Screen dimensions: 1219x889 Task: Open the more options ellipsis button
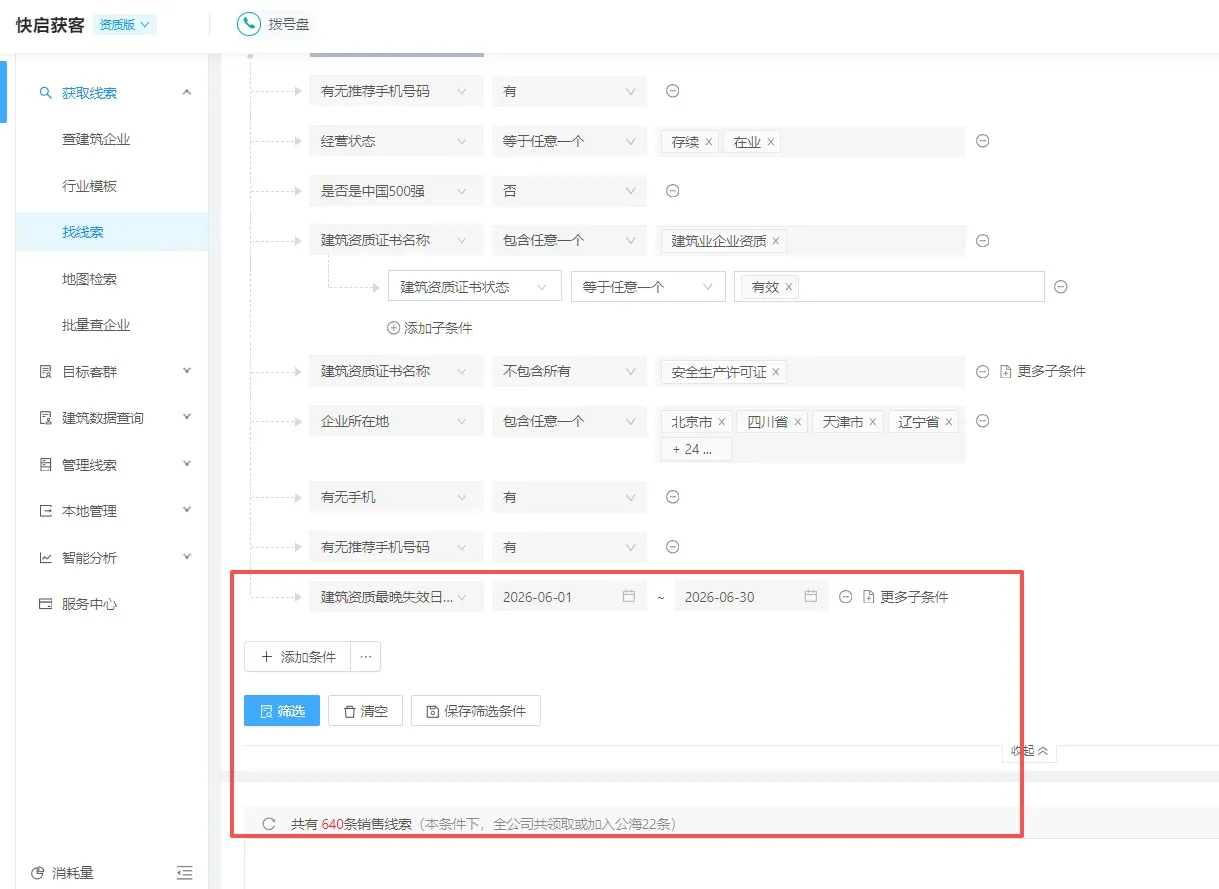(366, 657)
